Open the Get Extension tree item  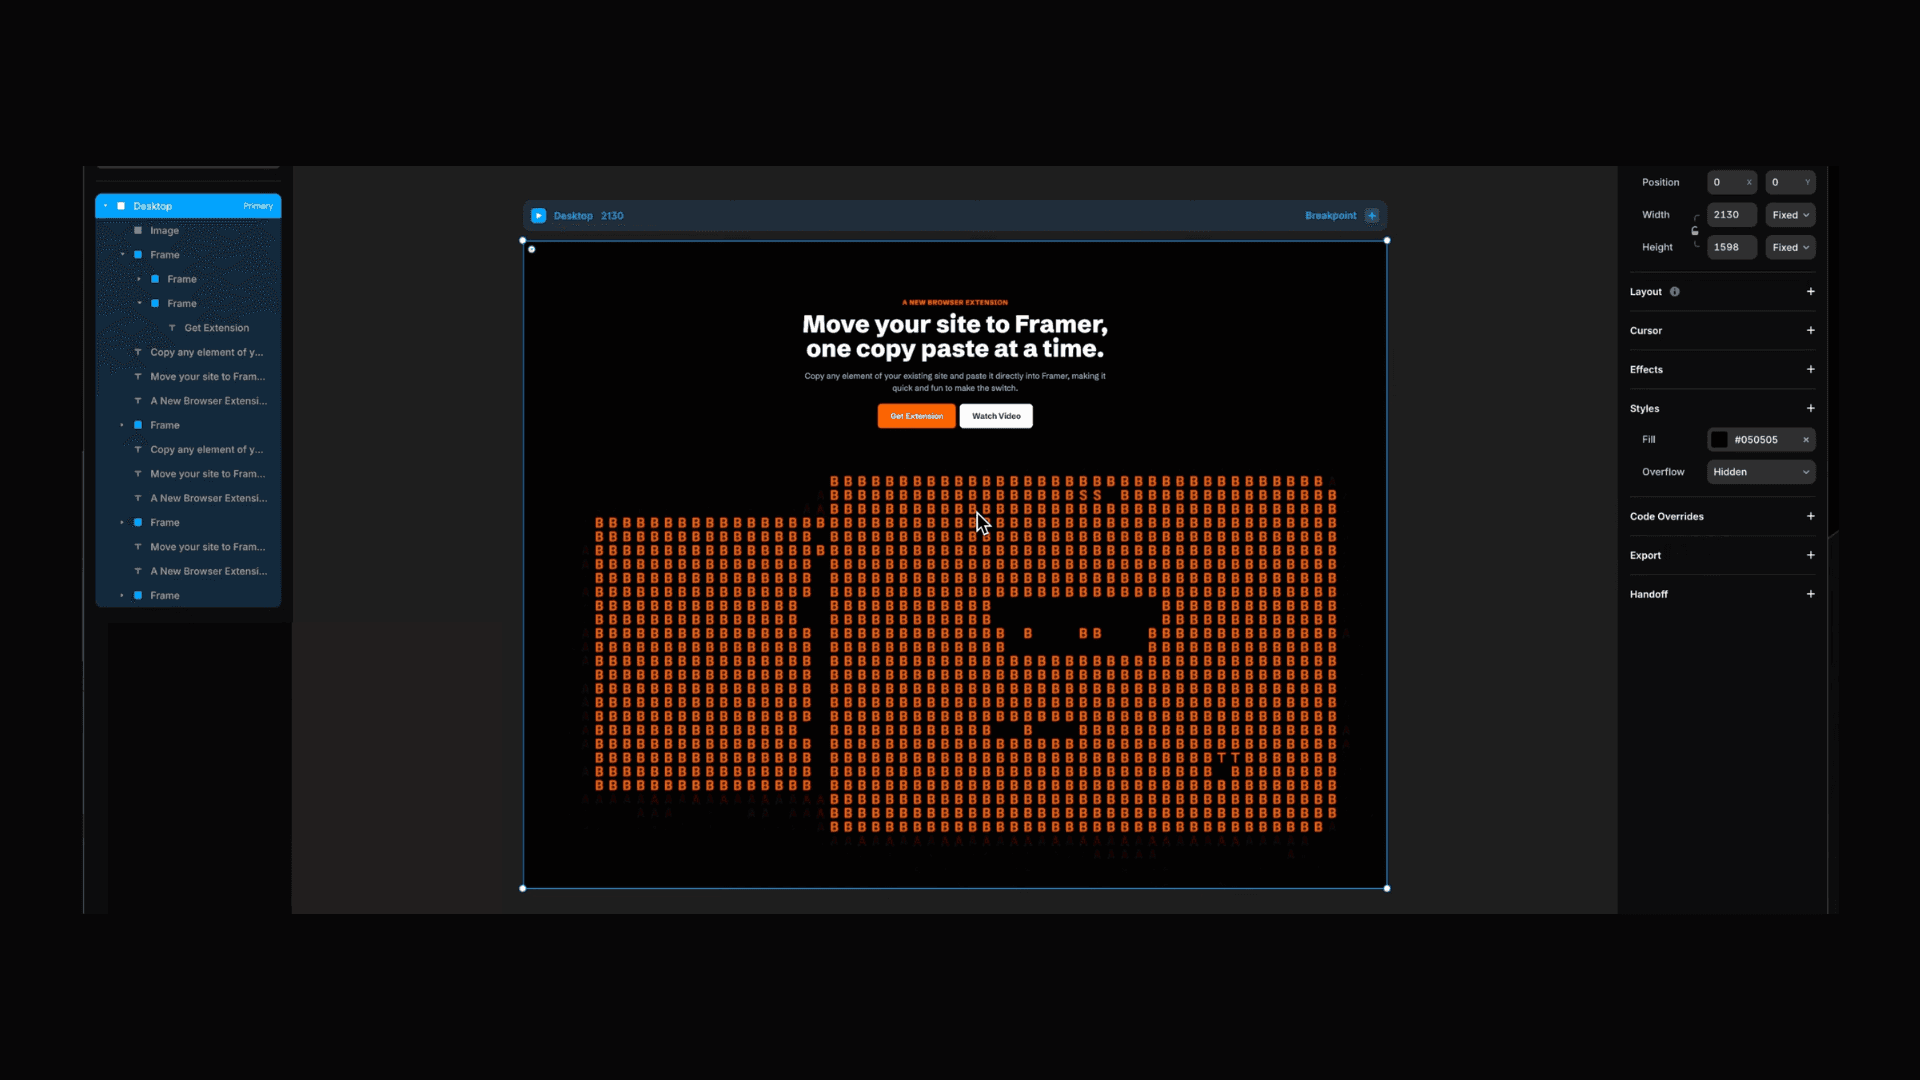(x=215, y=327)
